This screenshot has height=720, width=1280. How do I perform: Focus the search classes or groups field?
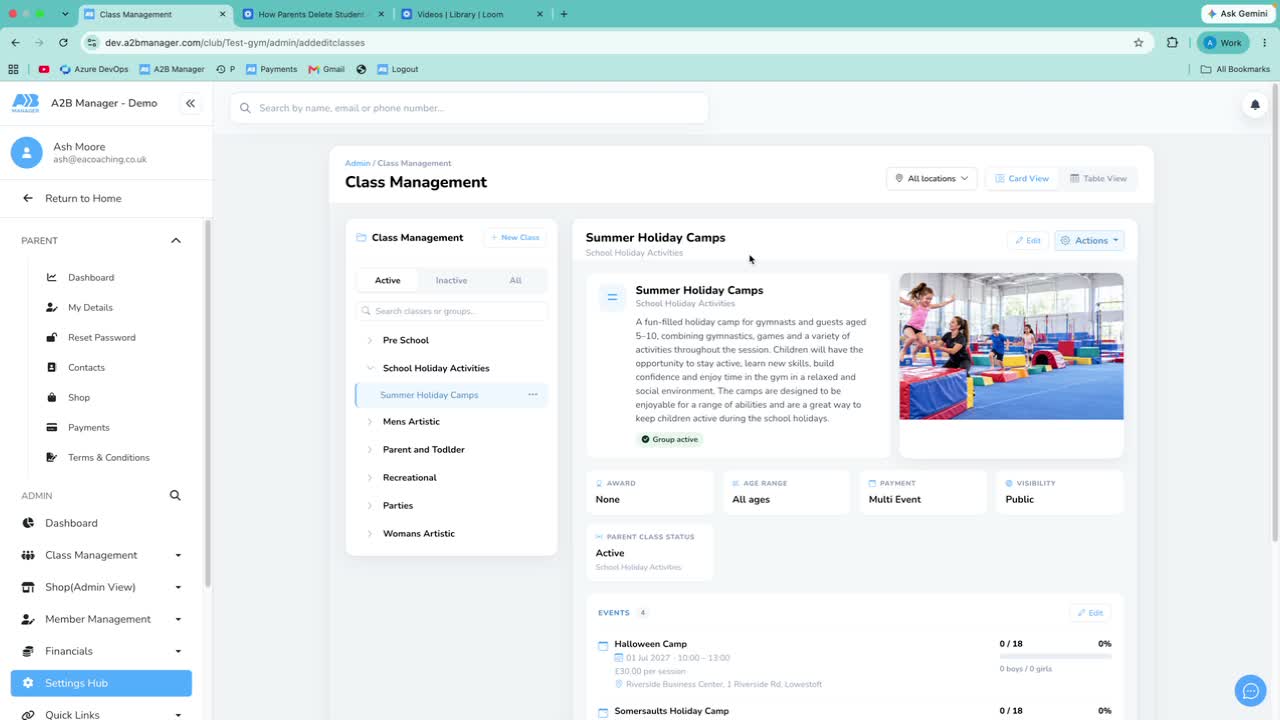coord(452,311)
